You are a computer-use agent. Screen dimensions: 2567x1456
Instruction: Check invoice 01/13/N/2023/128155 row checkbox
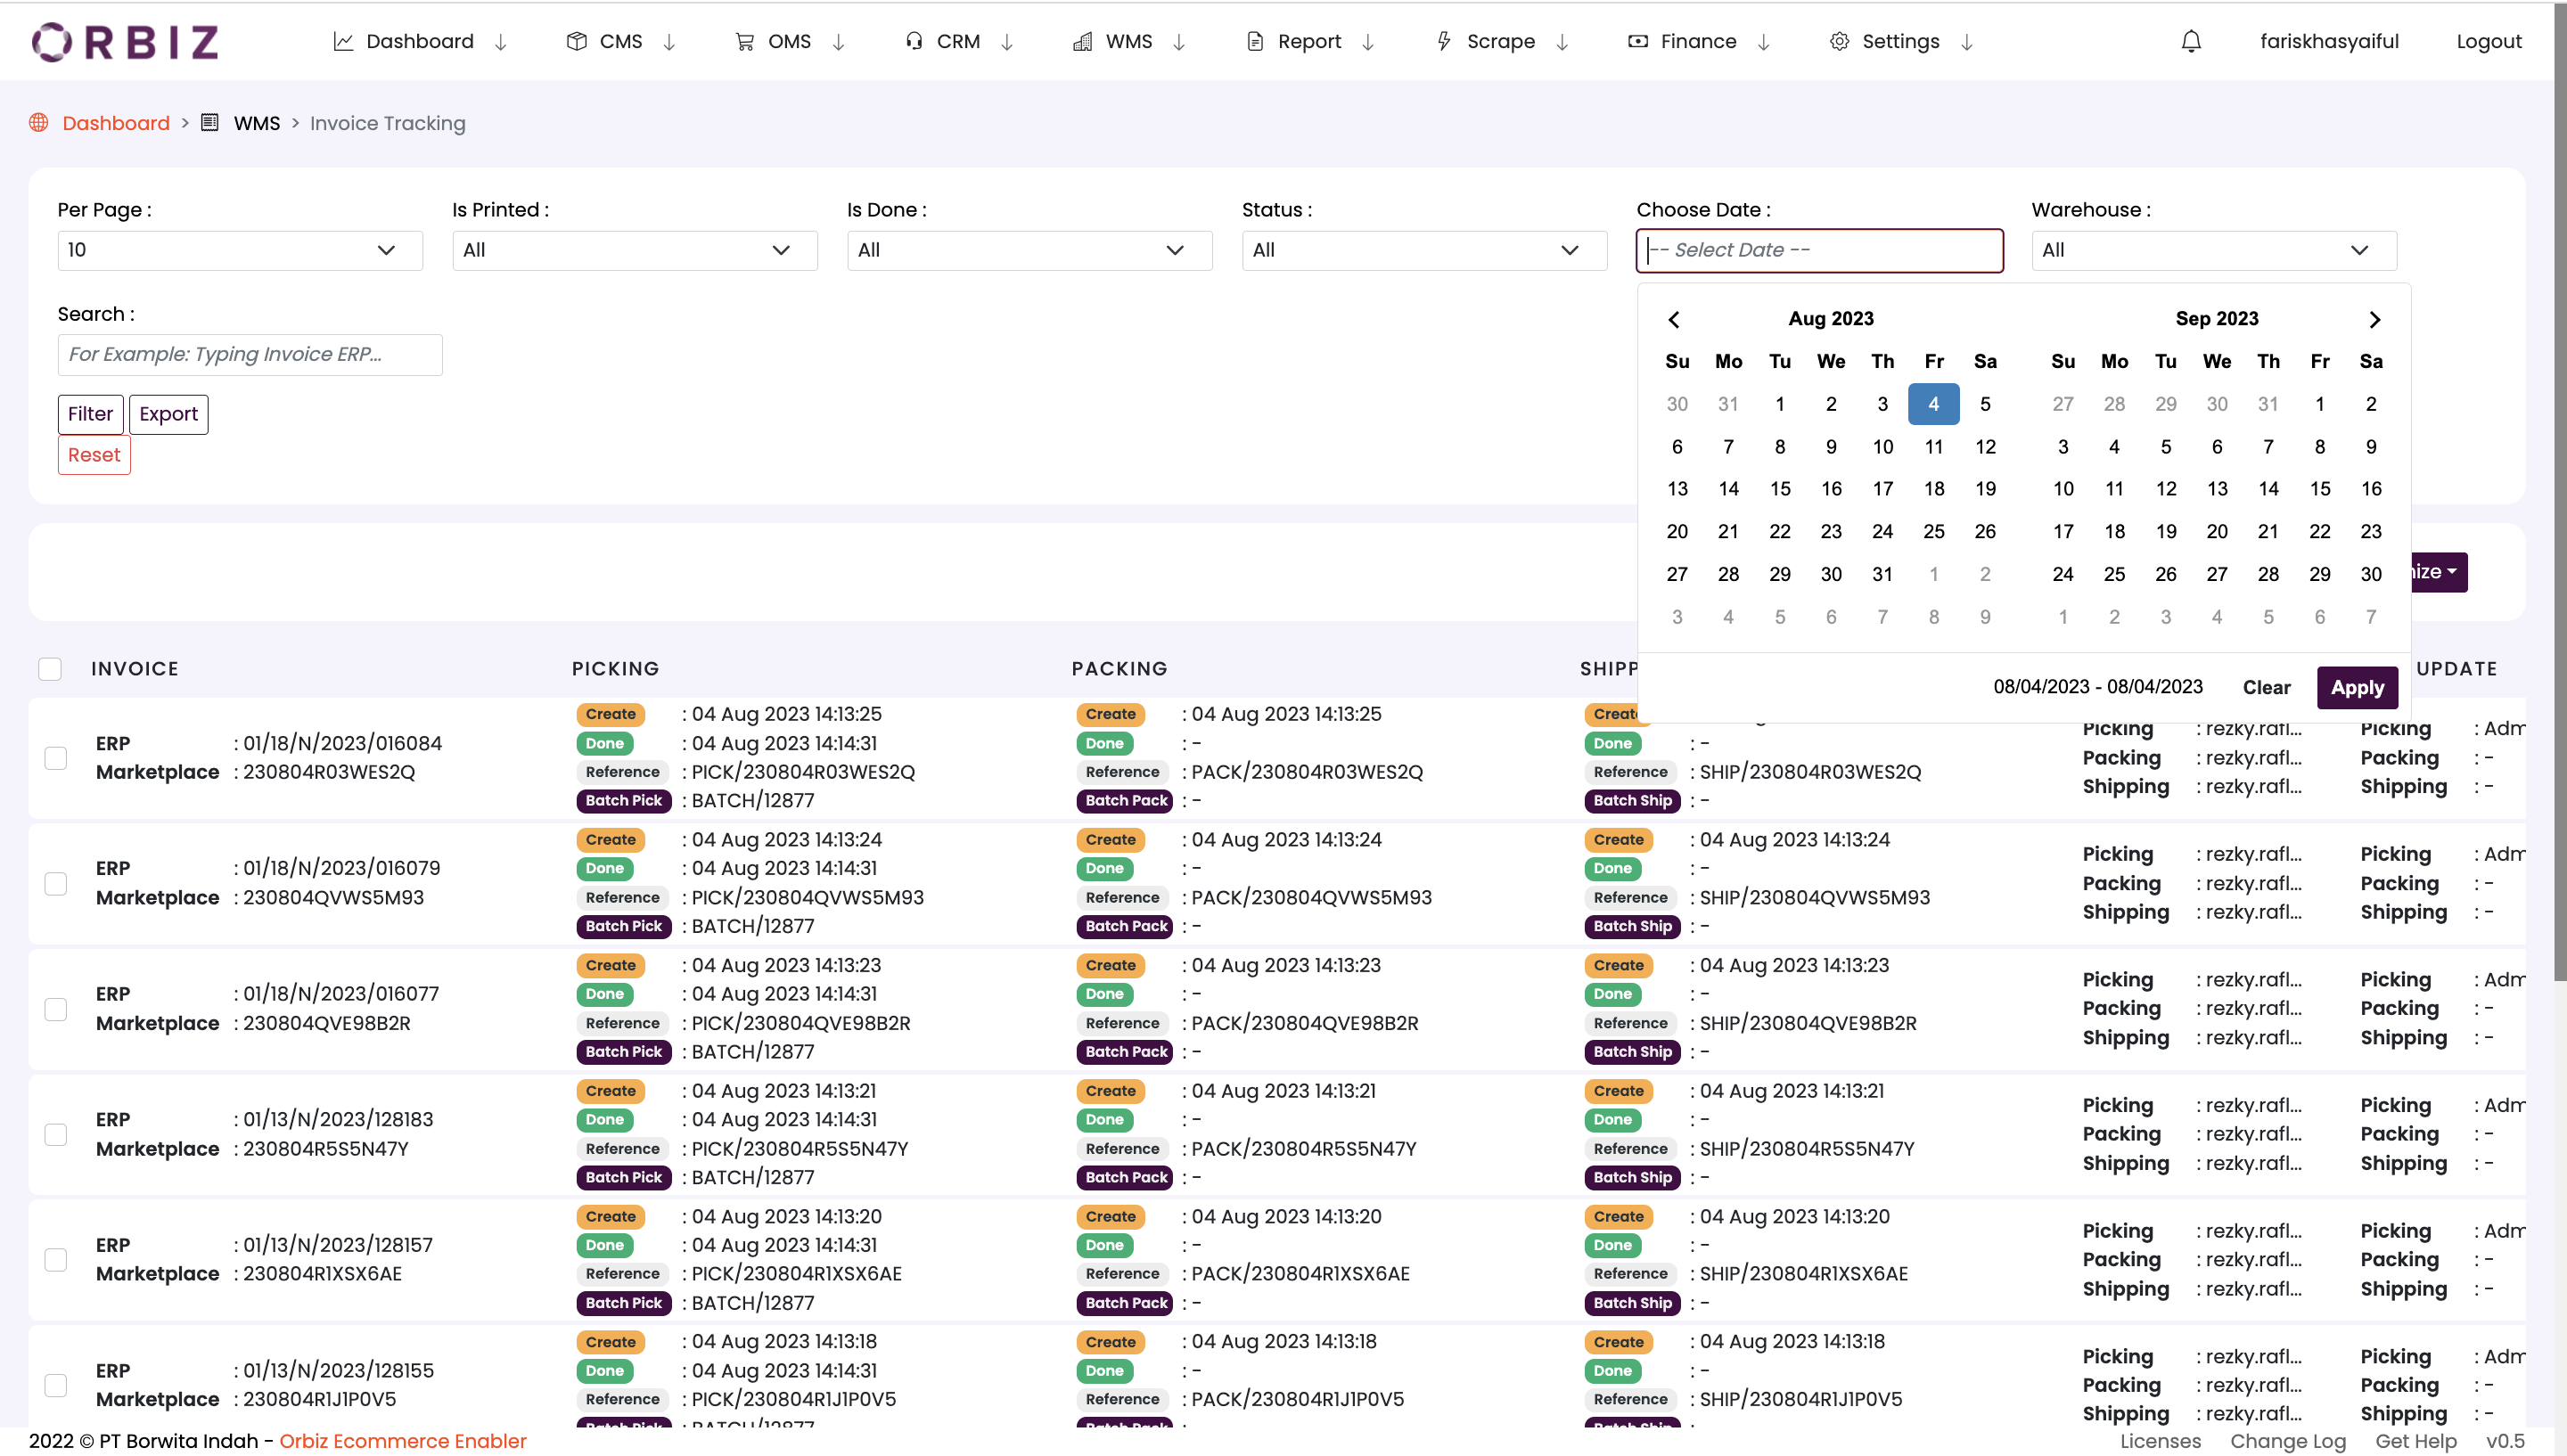(x=56, y=1386)
